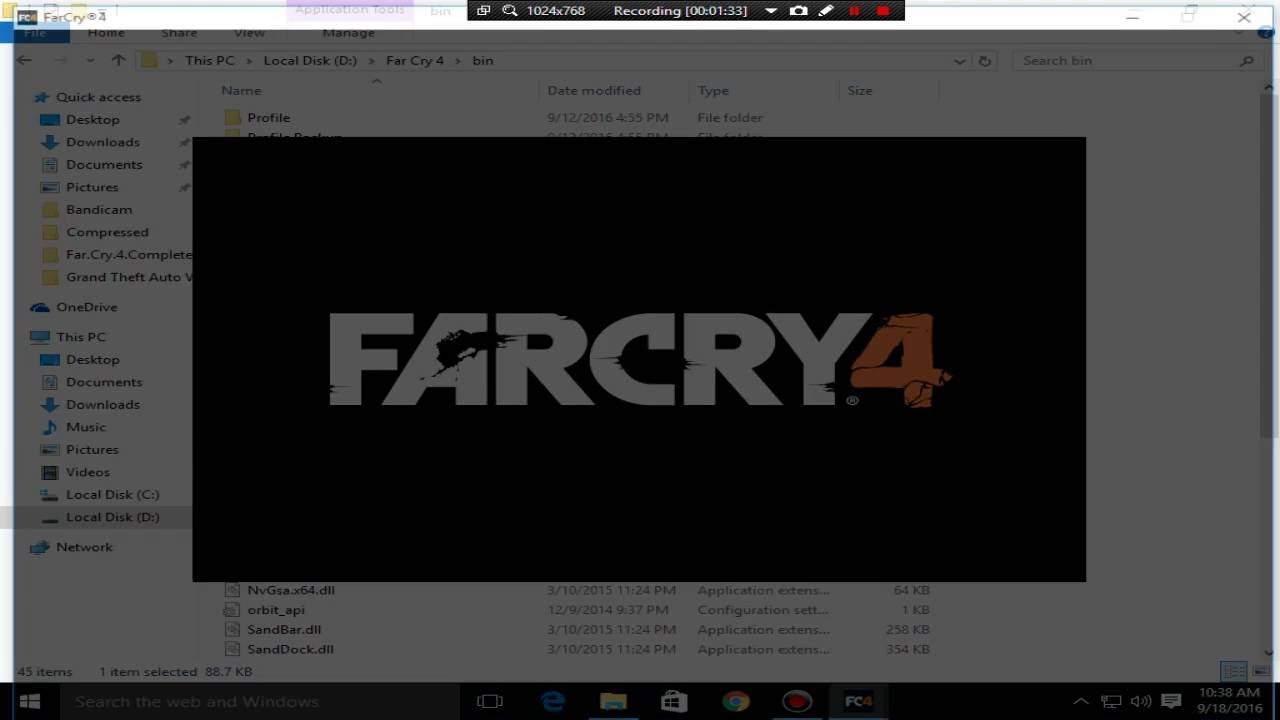1280x720 pixels.
Task: Sort by Date modified column
Action: click(x=594, y=90)
